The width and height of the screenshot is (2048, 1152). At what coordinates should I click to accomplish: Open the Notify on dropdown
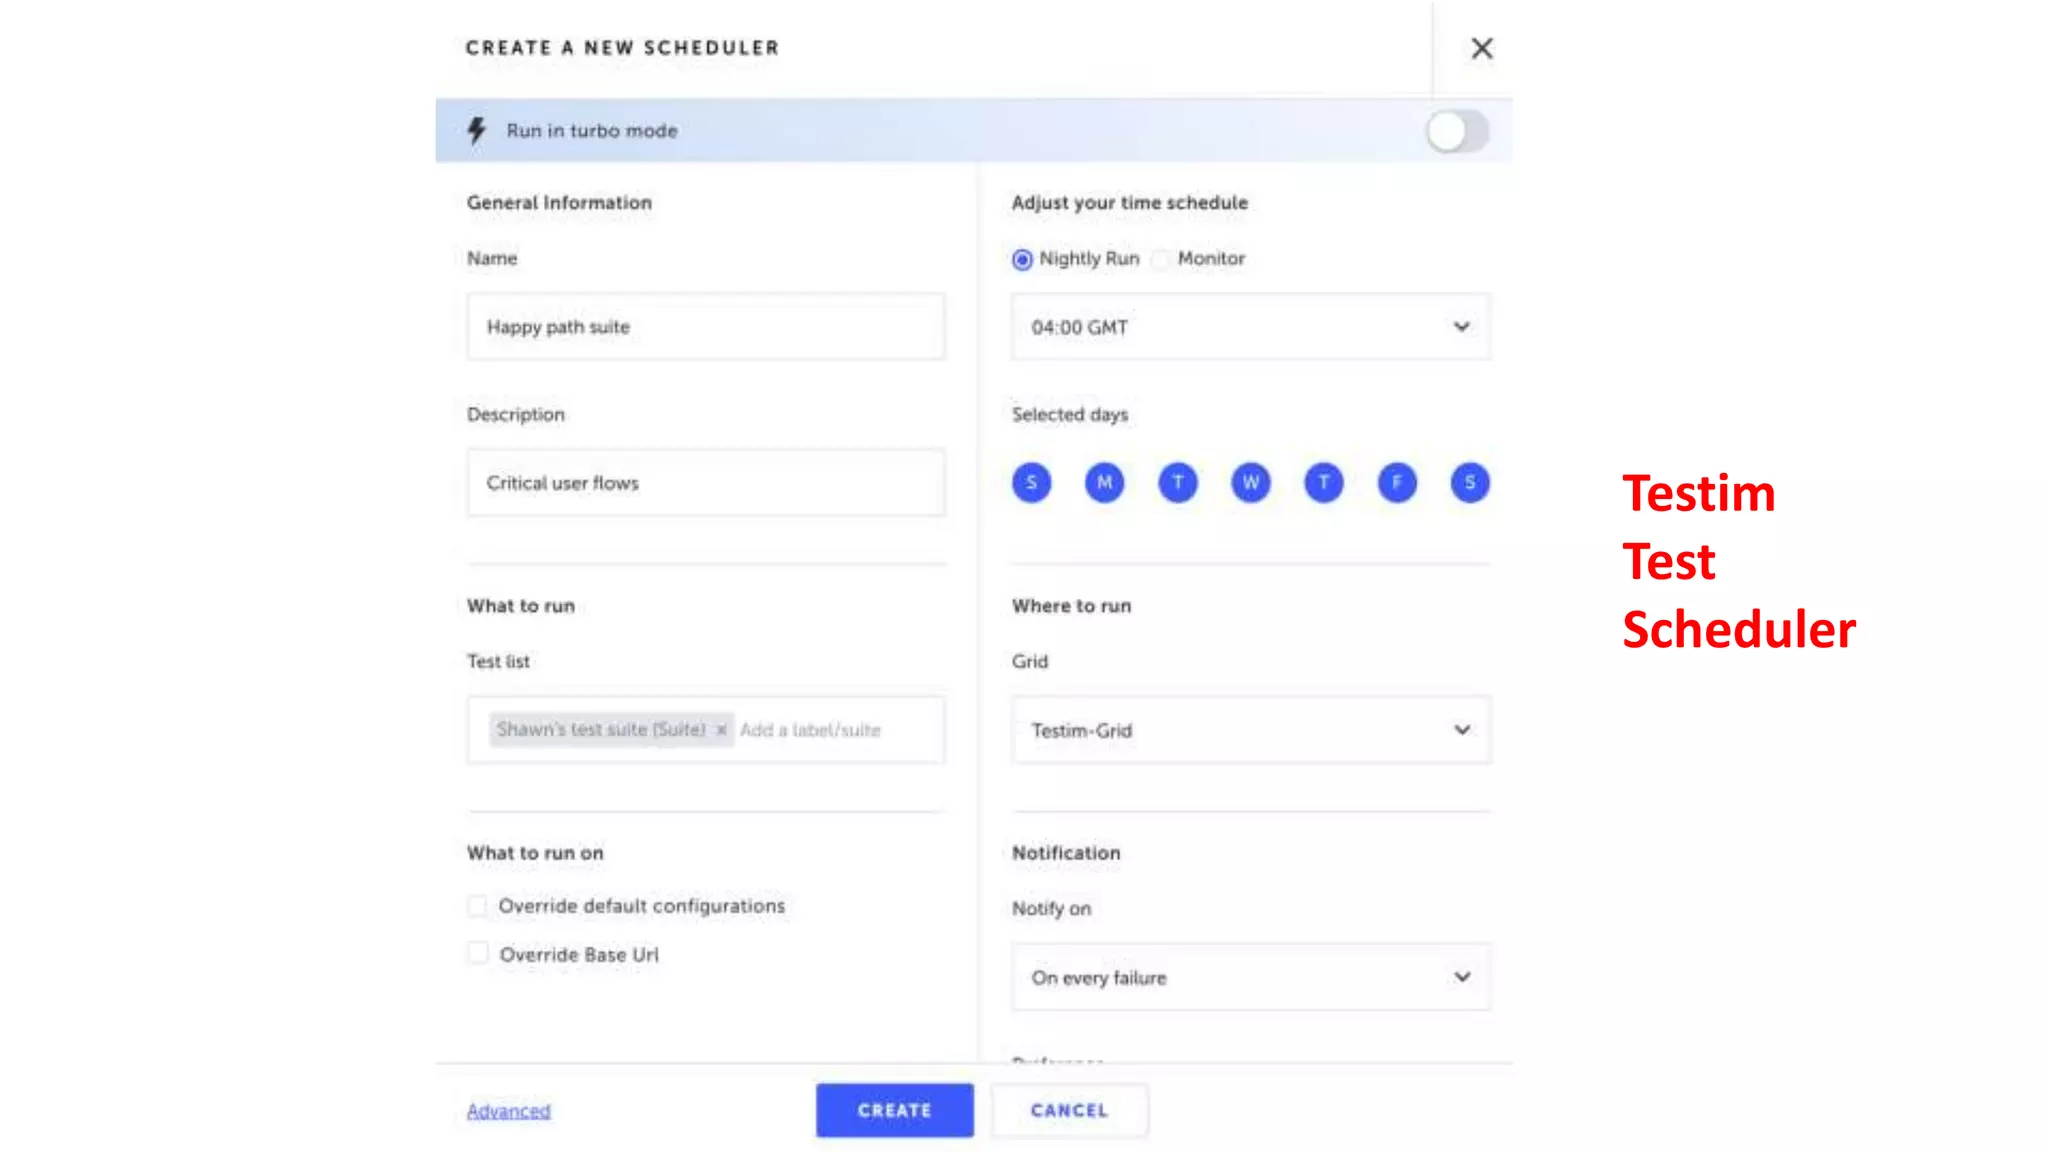1250,977
